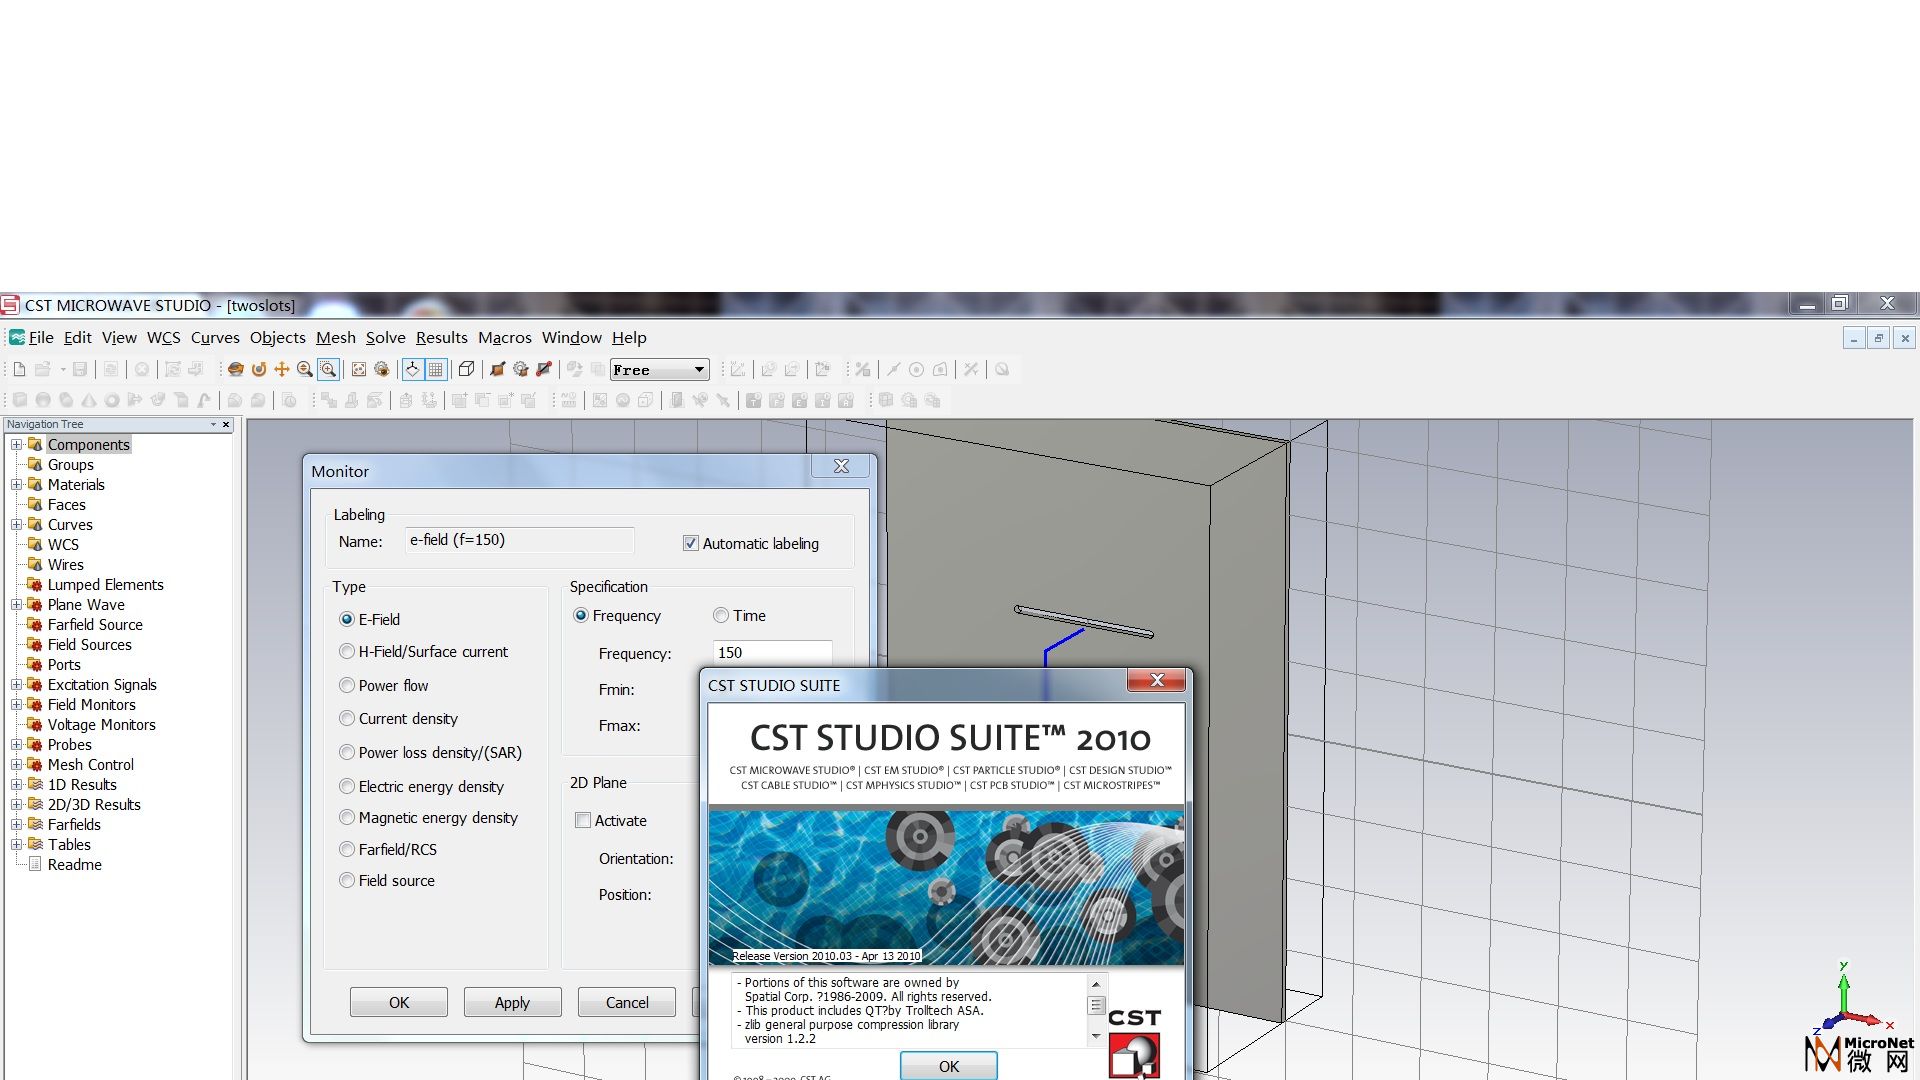Open the Help menu
1920x1080 pixels.
[x=629, y=338]
